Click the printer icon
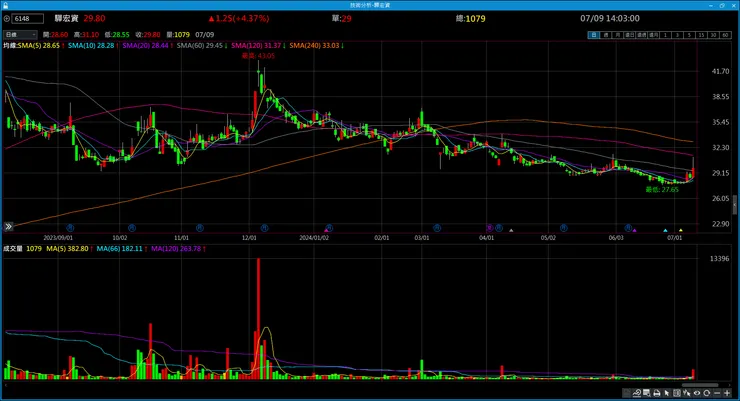This screenshot has width=740, height=401. click(x=656, y=393)
